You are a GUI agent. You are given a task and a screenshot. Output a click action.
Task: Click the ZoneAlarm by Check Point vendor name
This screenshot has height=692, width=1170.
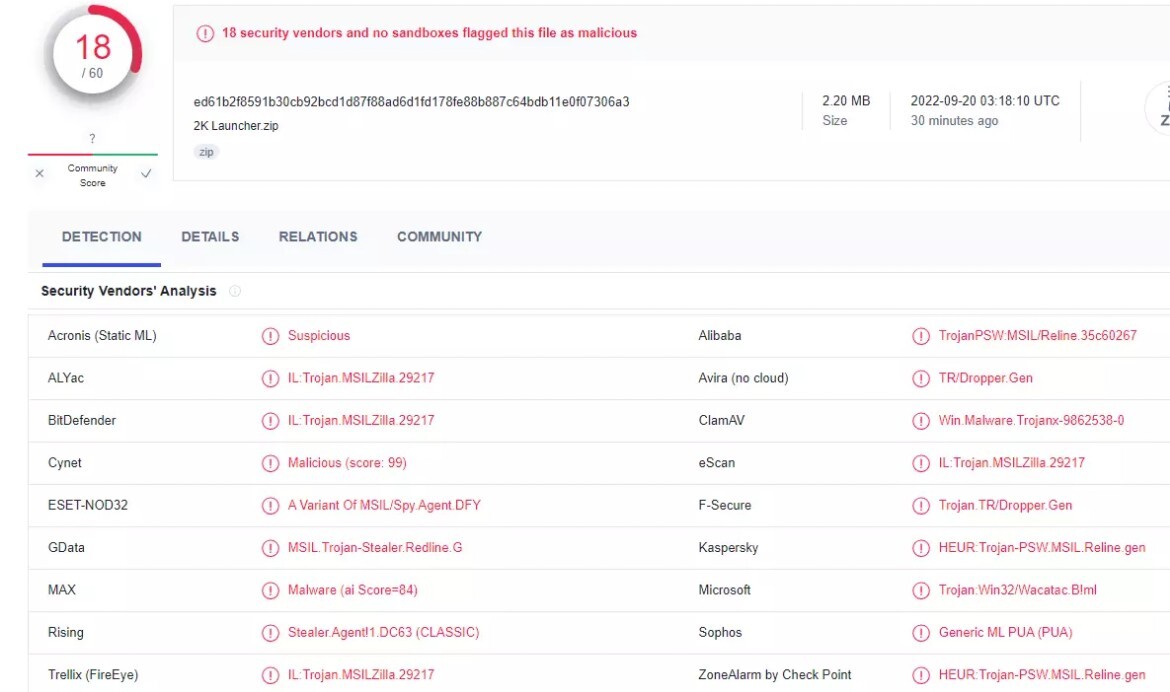coord(775,675)
